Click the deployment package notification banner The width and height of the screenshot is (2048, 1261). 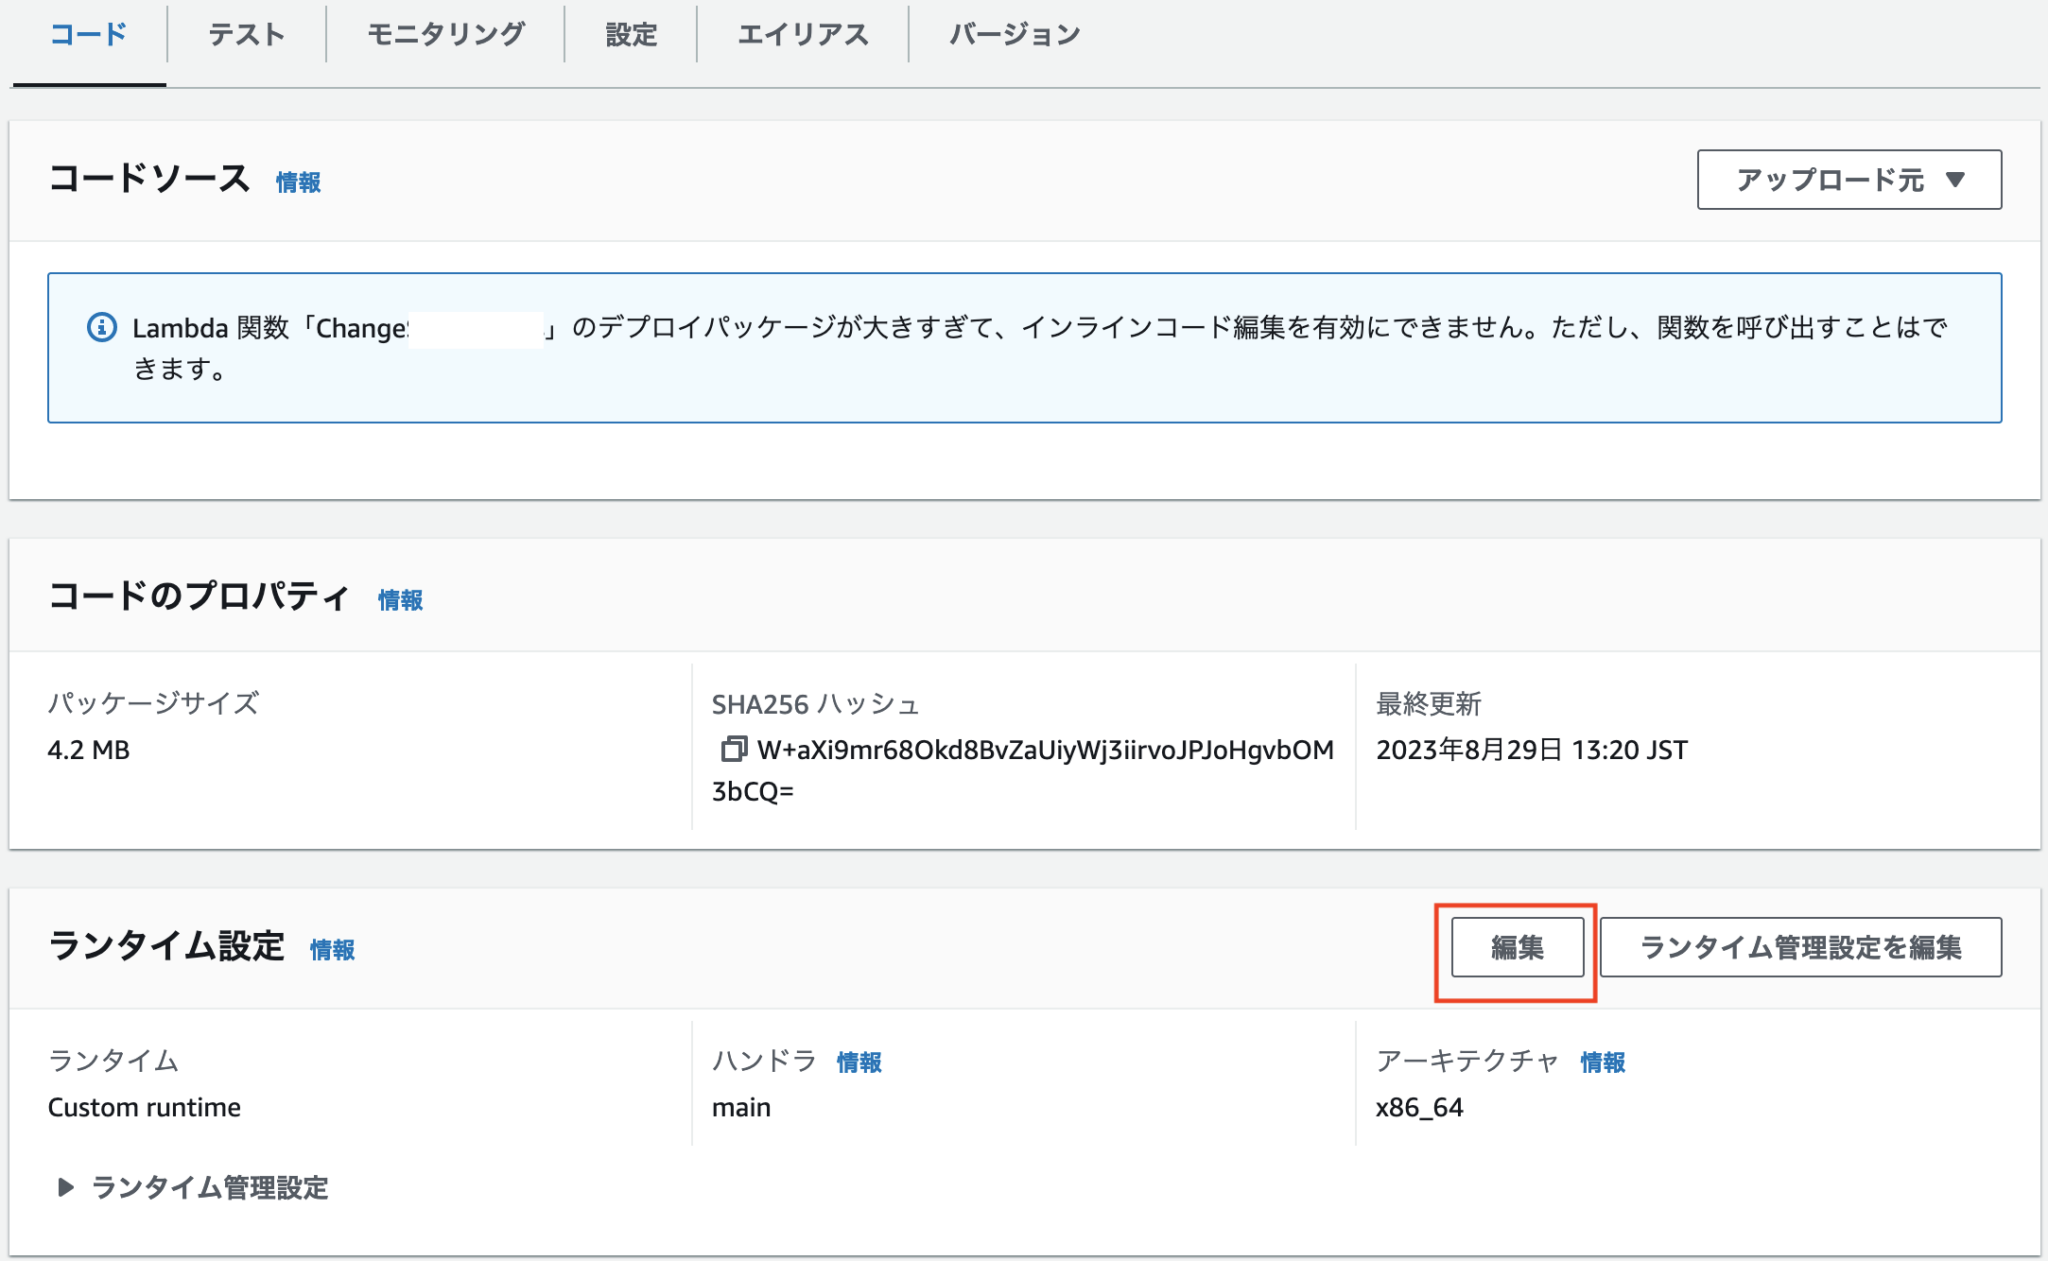point(1024,346)
